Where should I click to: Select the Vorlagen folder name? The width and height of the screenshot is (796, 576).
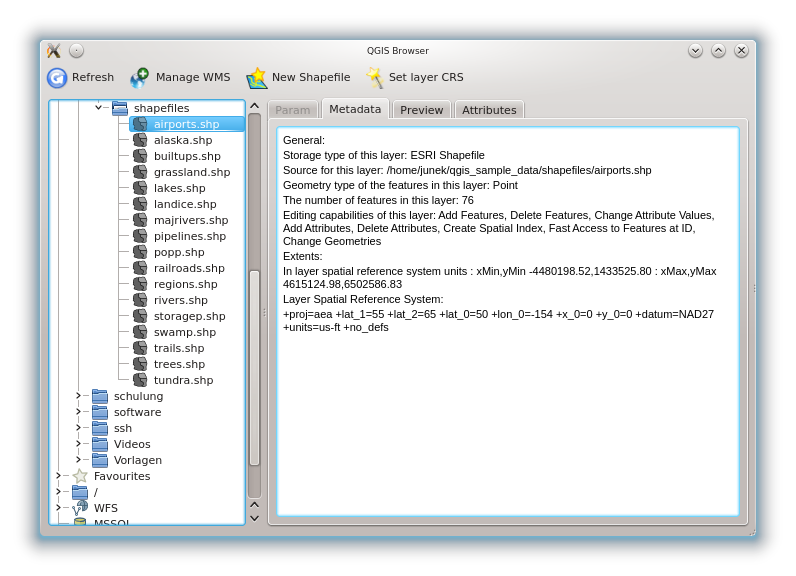[138, 460]
